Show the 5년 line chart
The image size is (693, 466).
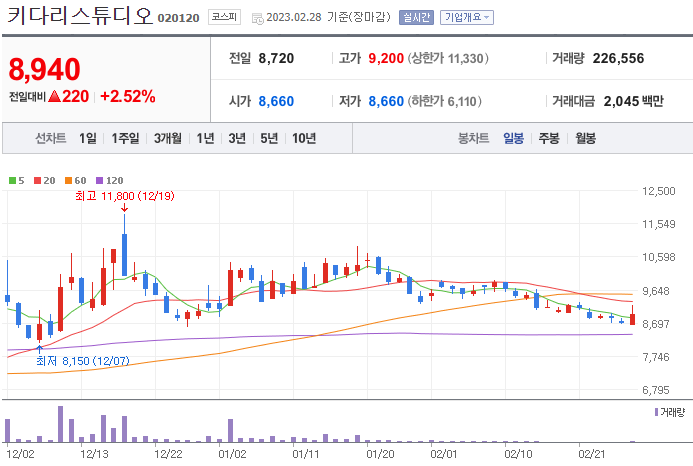click(x=269, y=138)
